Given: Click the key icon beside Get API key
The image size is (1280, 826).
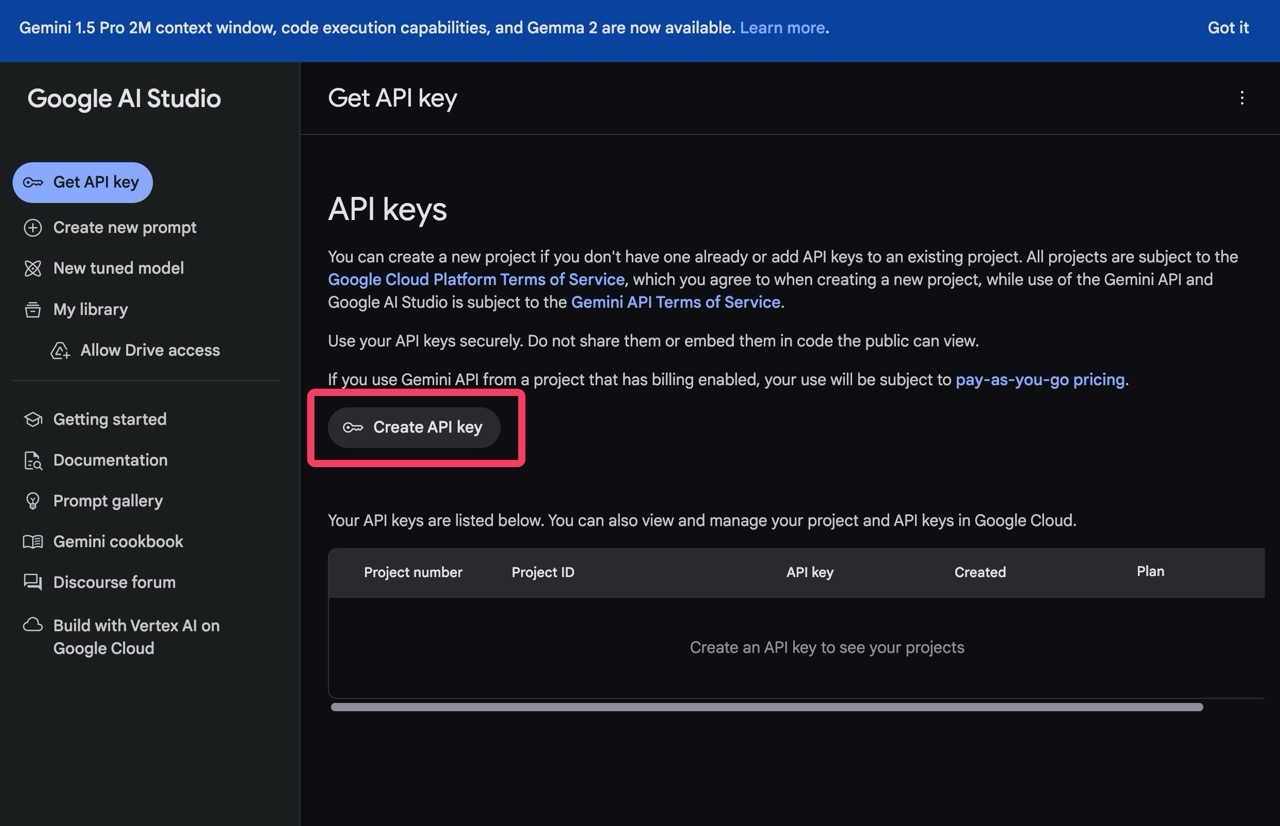Looking at the screenshot, I should (x=33, y=182).
